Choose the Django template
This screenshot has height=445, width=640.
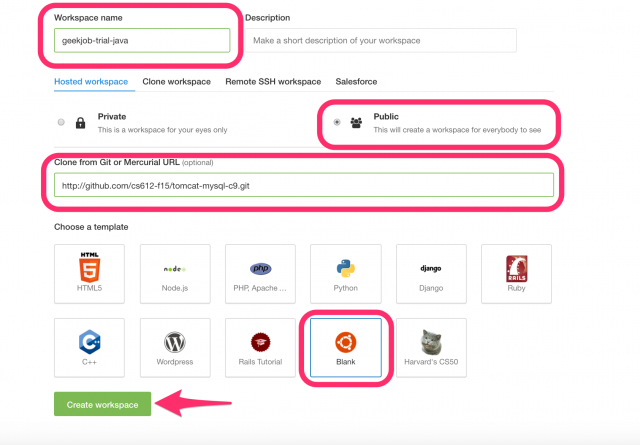[x=431, y=274]
